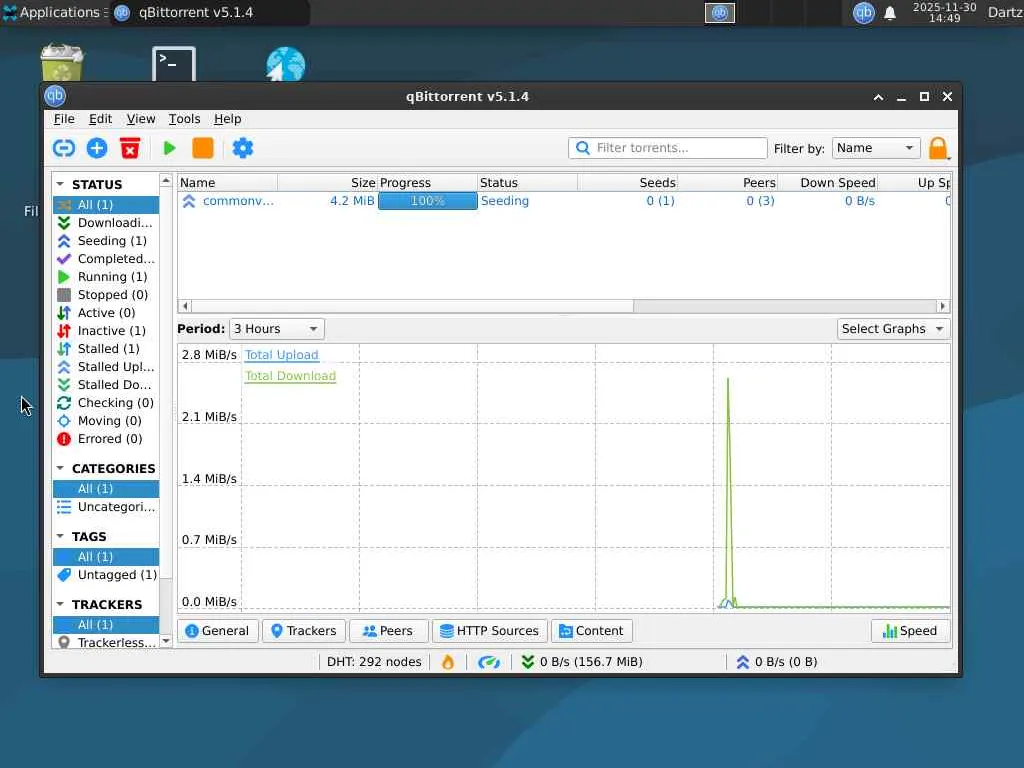The height and width of the screenshot is (768, 1024).
Task: Switch to the HTTP Sources tab
Action: point(489,631)
